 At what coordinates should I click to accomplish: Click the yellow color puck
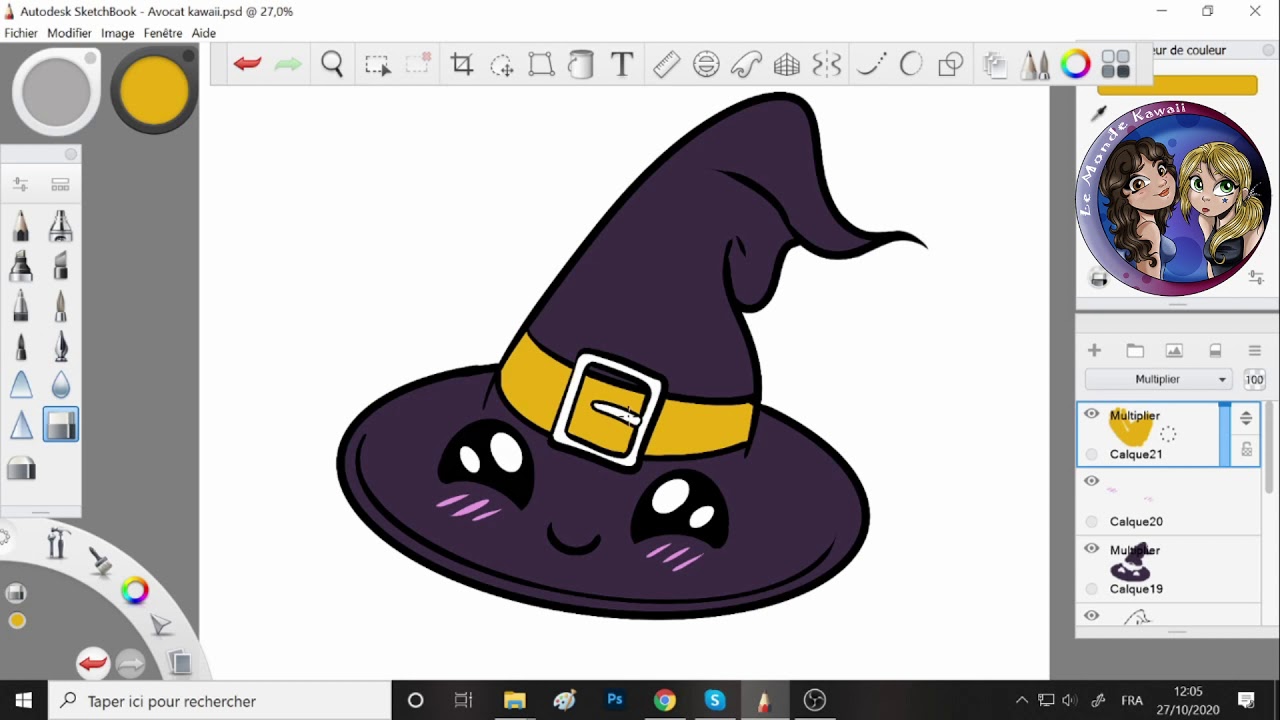(x=154, y=90)
